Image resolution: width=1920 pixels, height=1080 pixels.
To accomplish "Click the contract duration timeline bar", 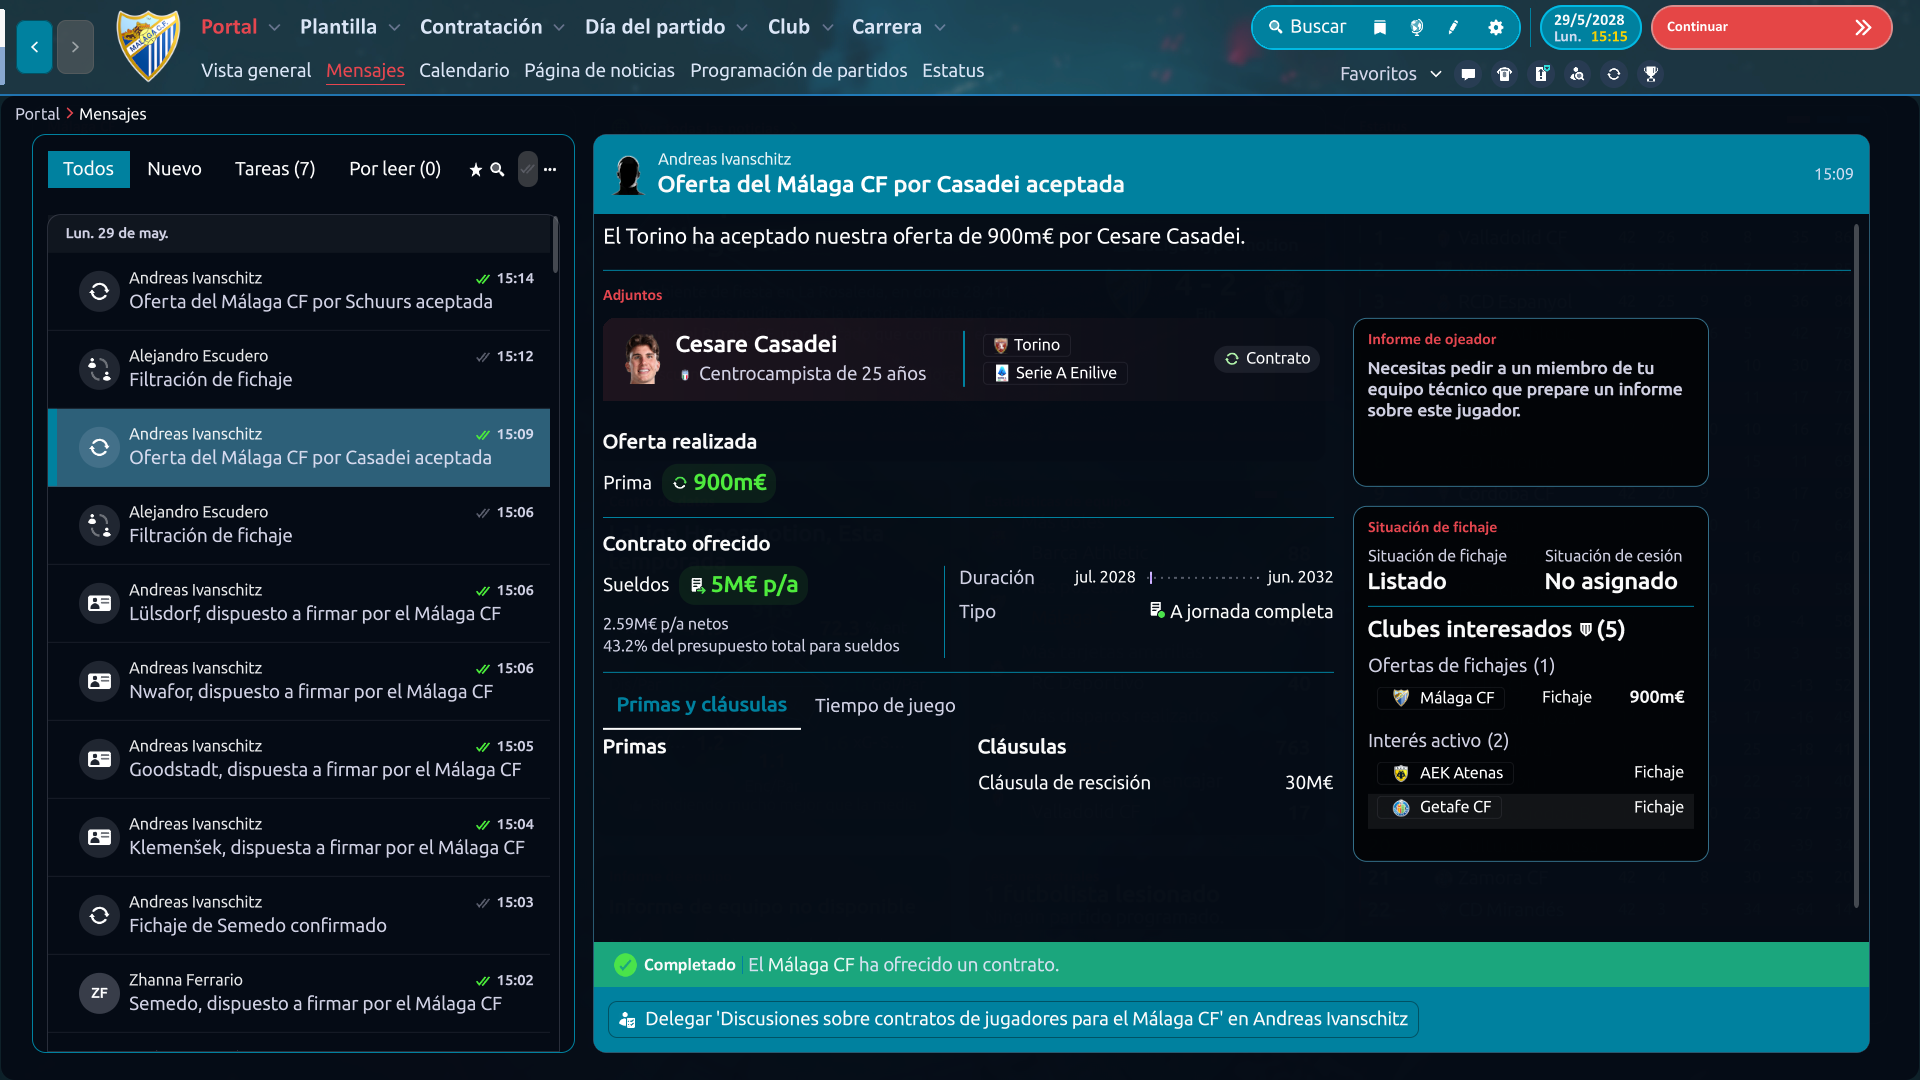I will point(1204,578).
